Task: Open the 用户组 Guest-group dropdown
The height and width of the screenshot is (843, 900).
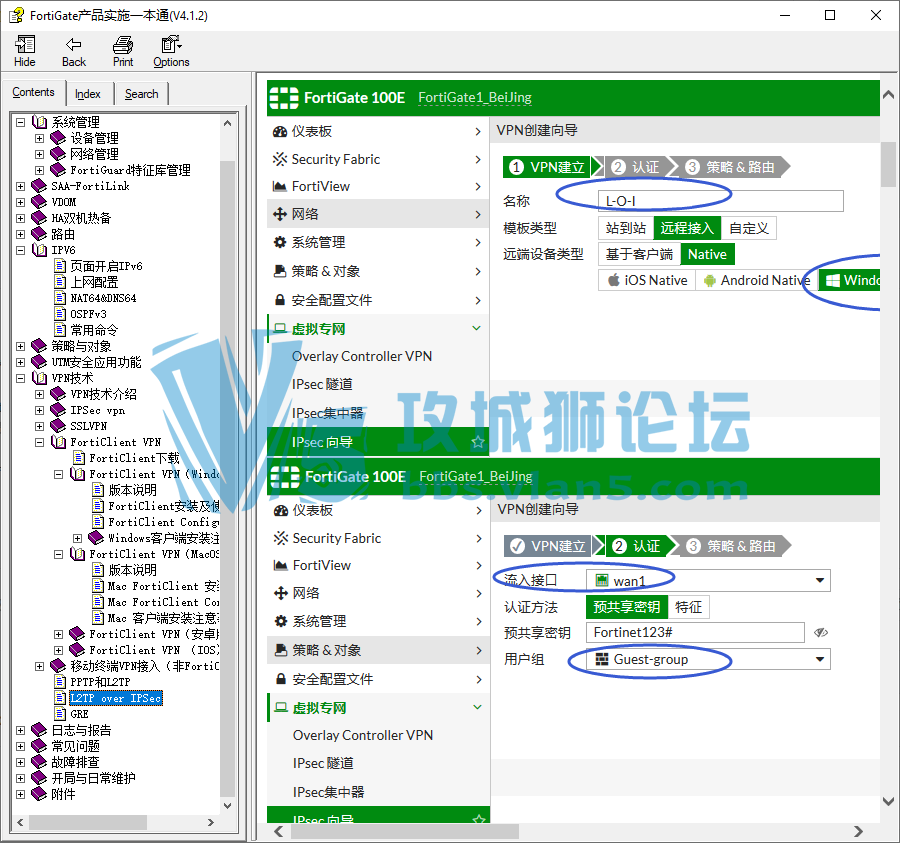Action: tap(708, 659)
